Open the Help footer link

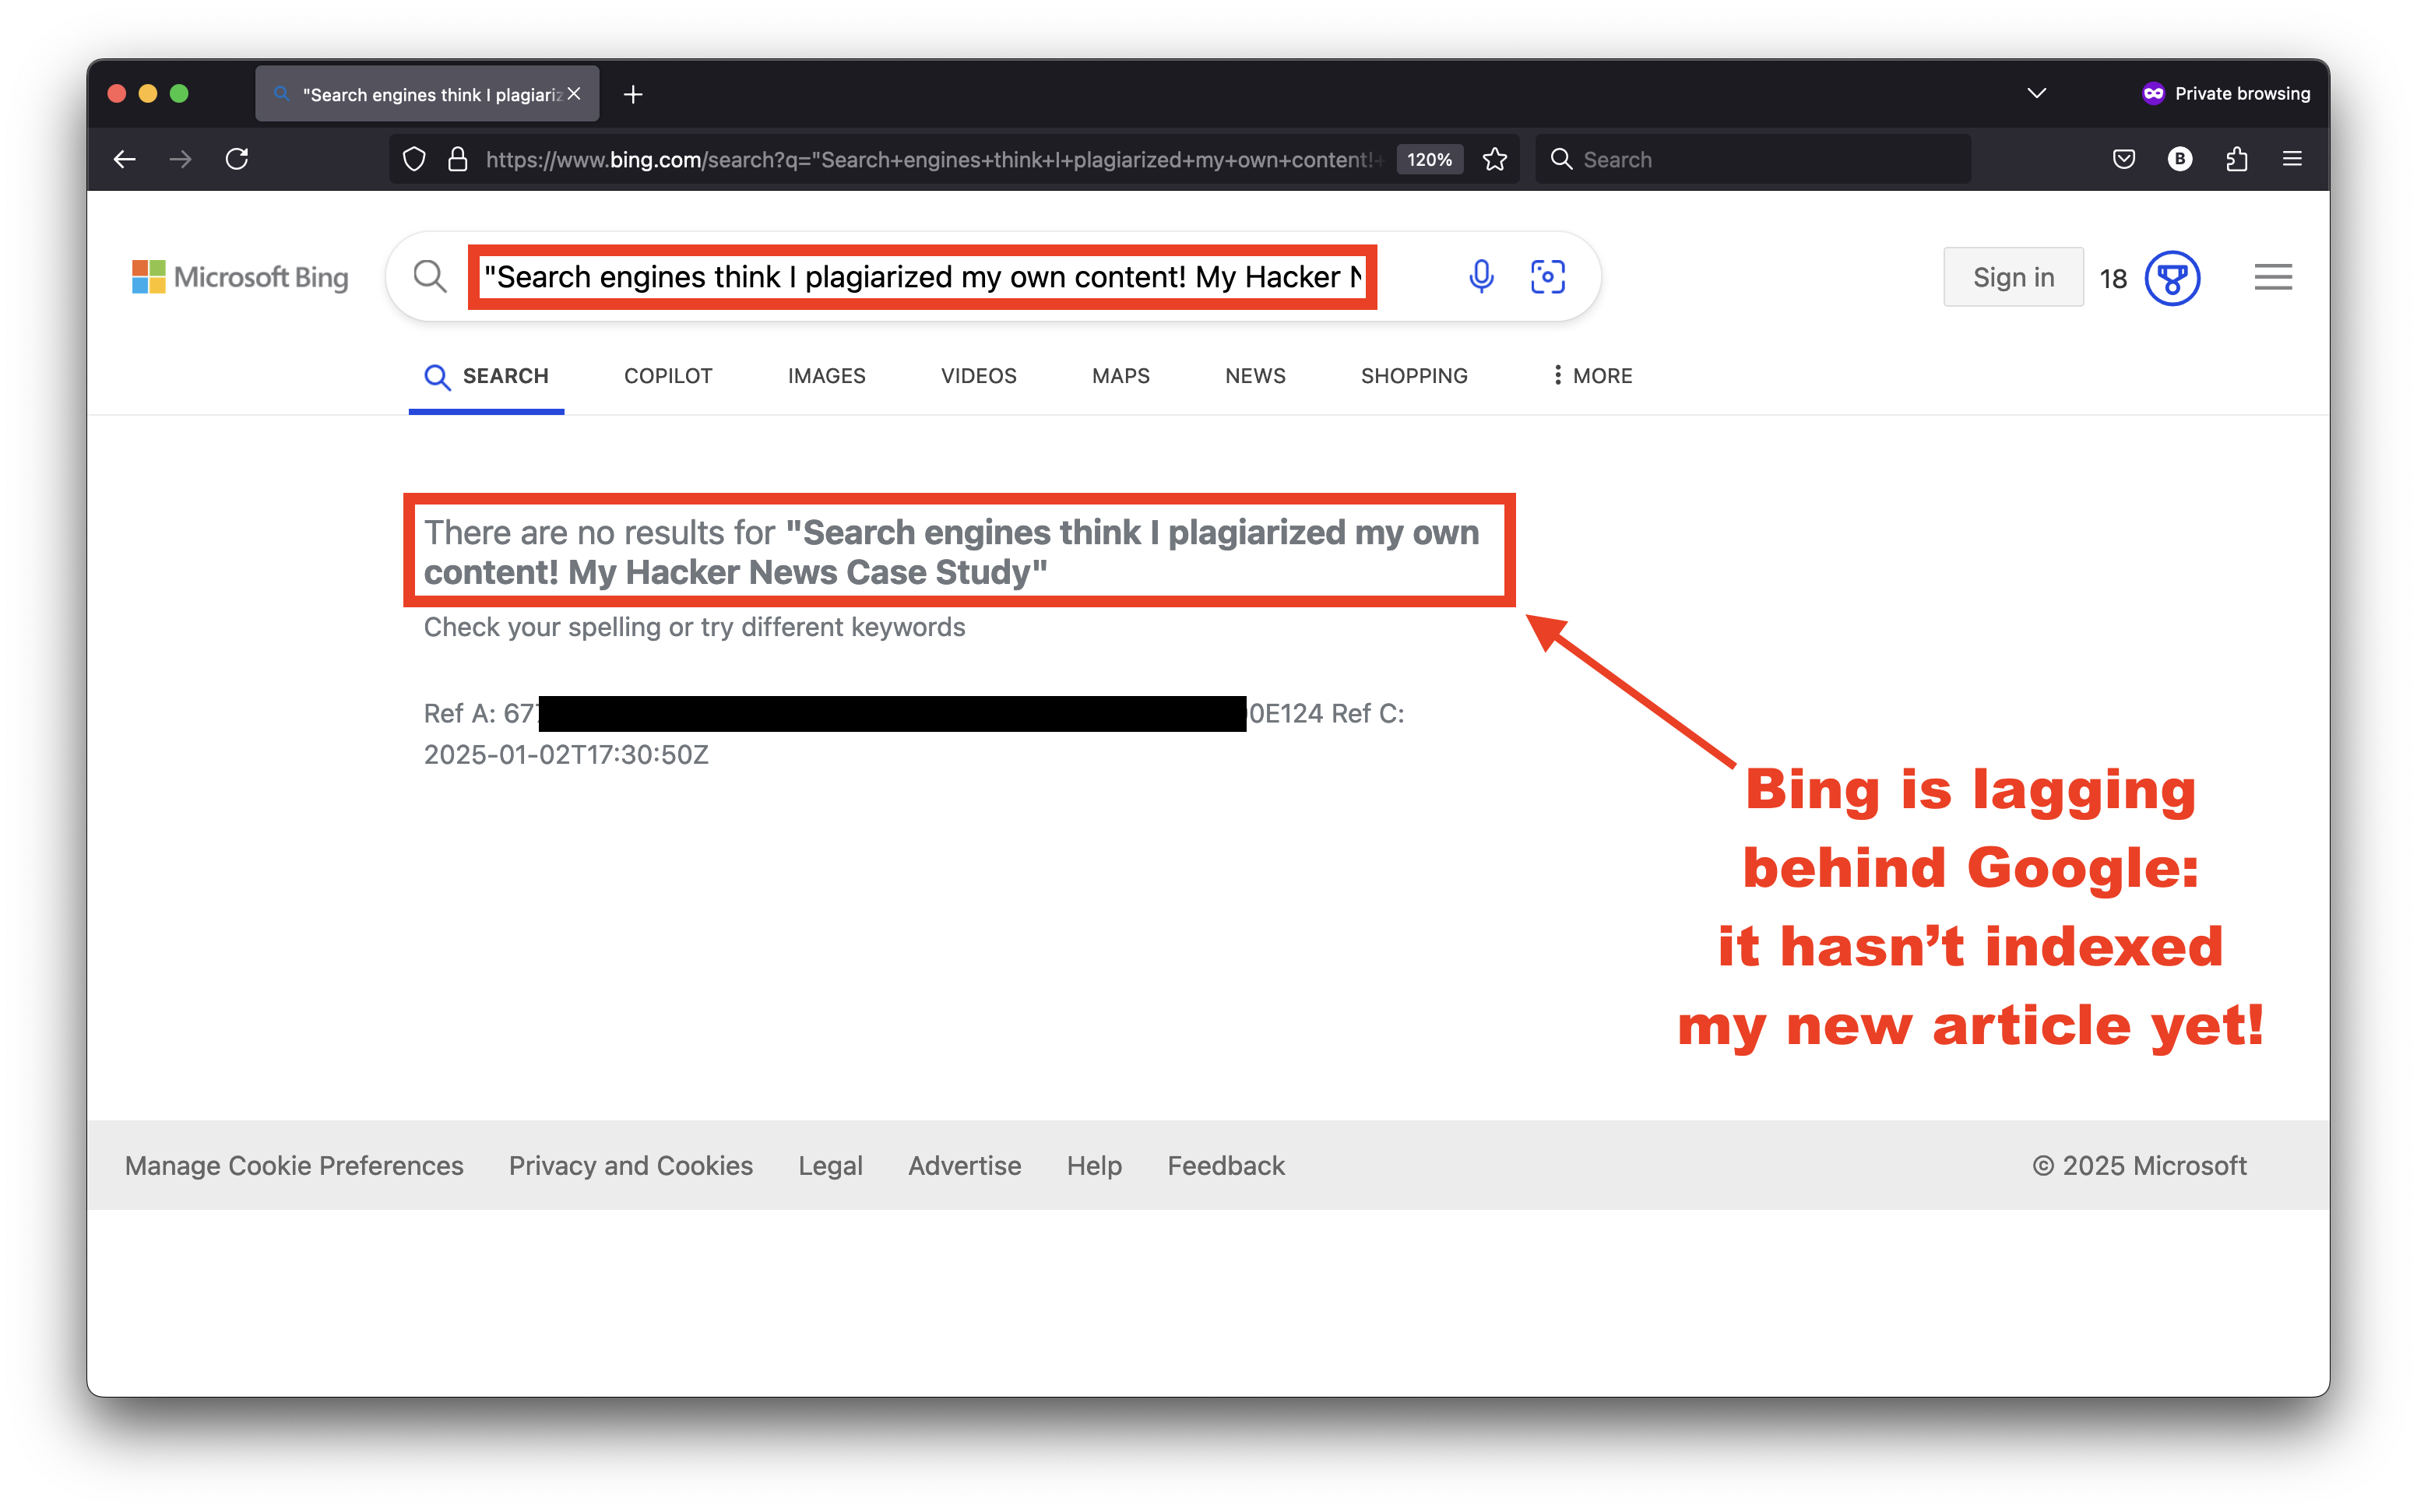coord(1094,1165)
